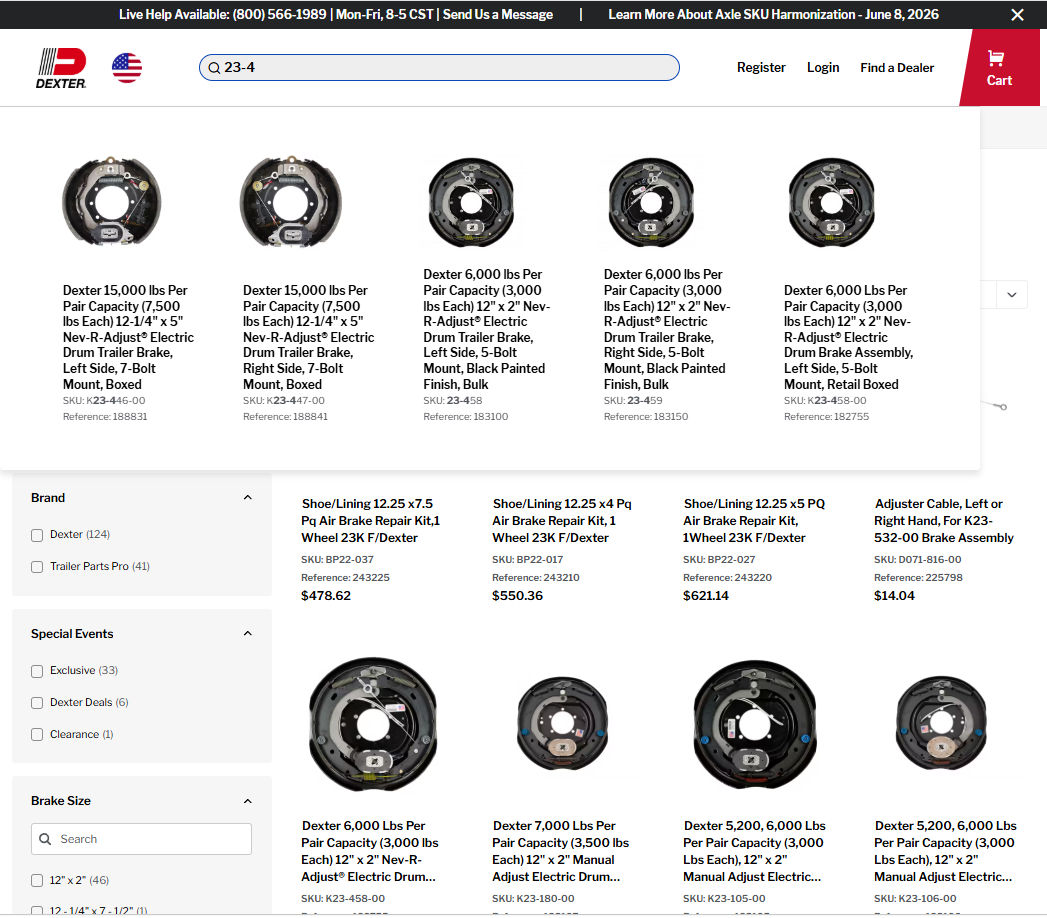Toggle the Trailer Parts Pro checkbox

click(37, 567)
